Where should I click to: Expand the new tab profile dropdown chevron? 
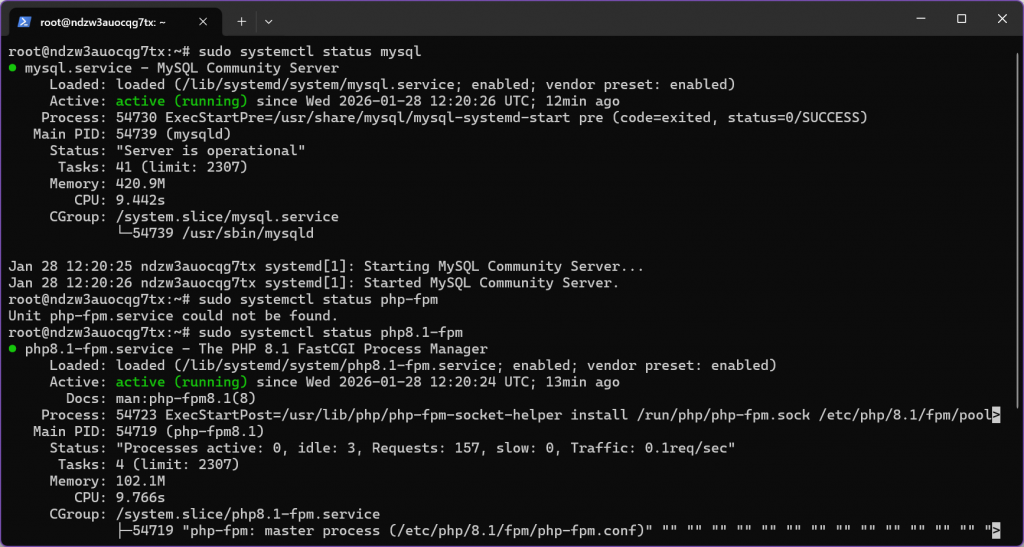coord(268,20)
